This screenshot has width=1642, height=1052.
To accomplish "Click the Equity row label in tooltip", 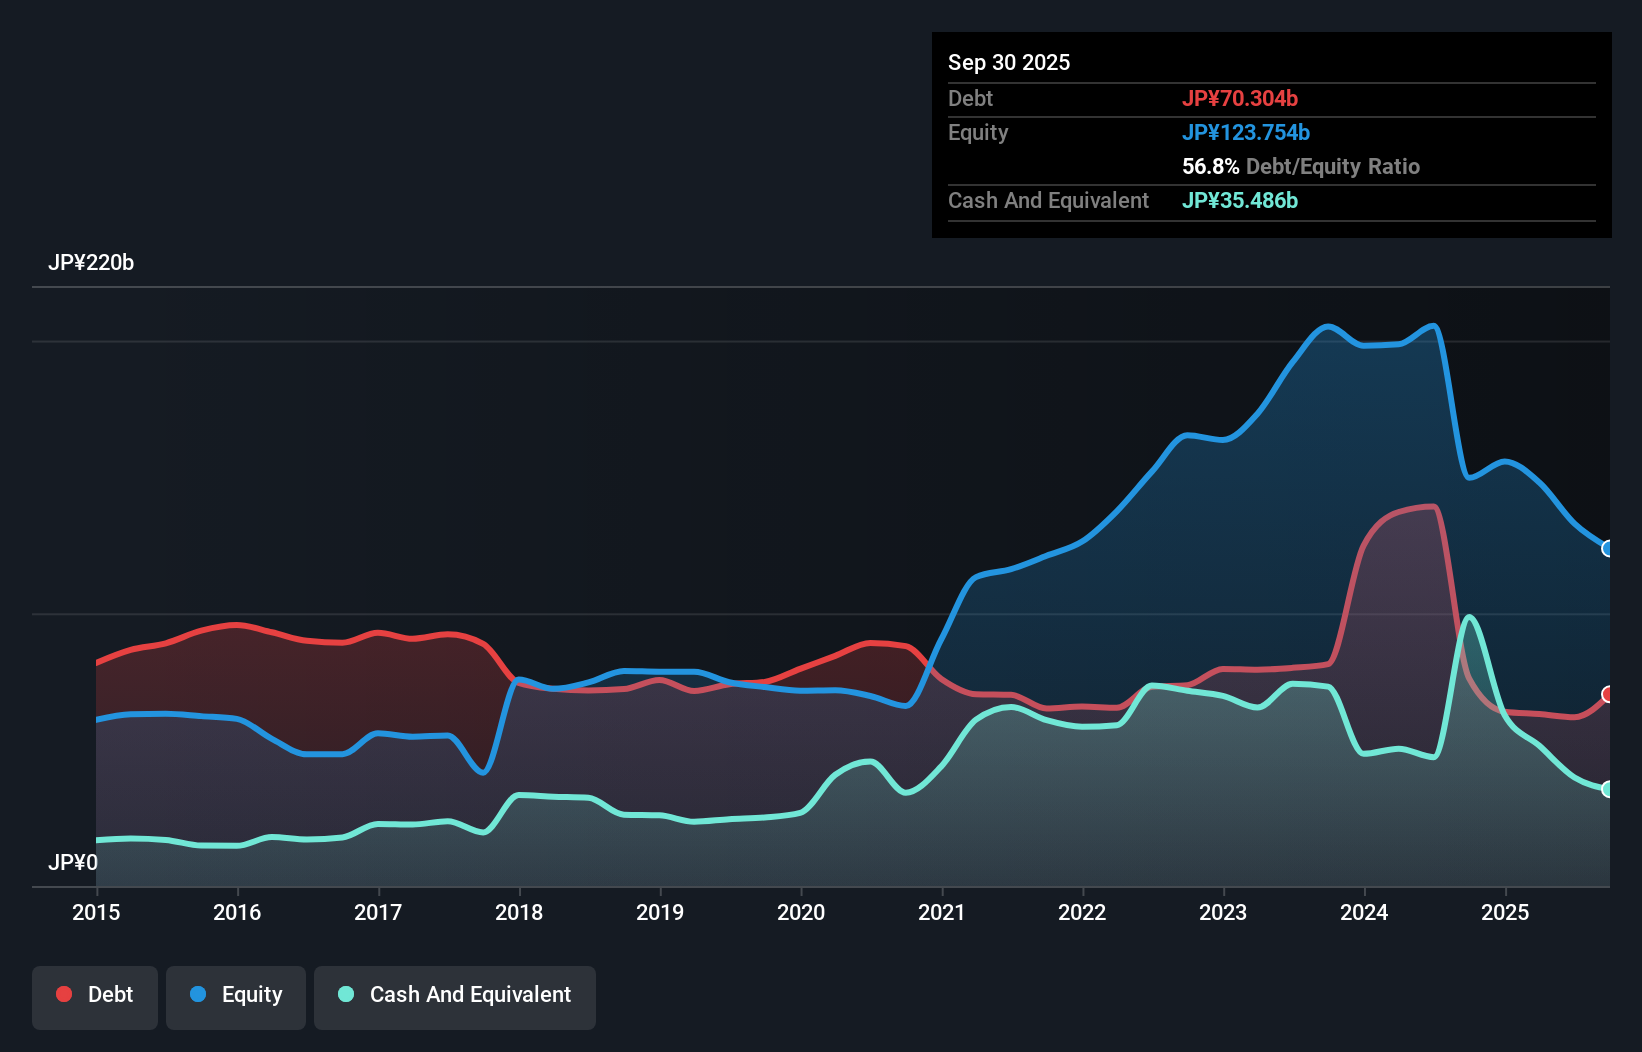I will coord(978,133).
